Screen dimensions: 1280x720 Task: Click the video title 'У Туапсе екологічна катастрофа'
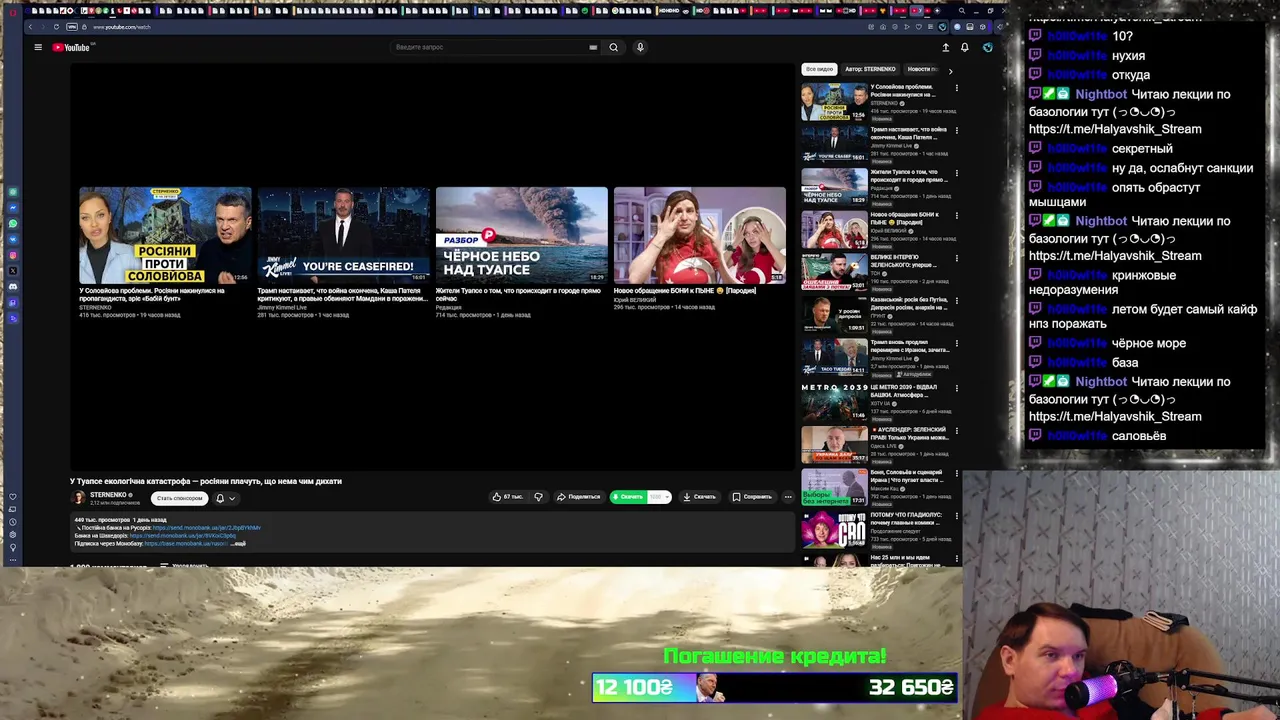[206, 481]
